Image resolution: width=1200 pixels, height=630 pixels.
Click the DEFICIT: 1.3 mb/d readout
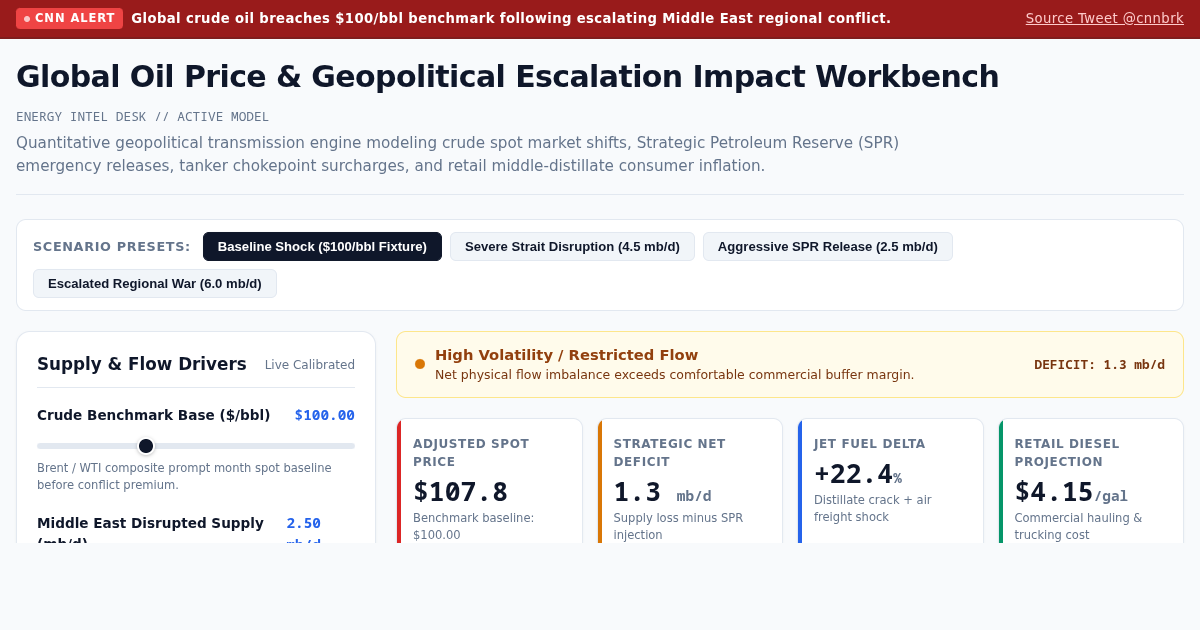tap(1099, 365)
